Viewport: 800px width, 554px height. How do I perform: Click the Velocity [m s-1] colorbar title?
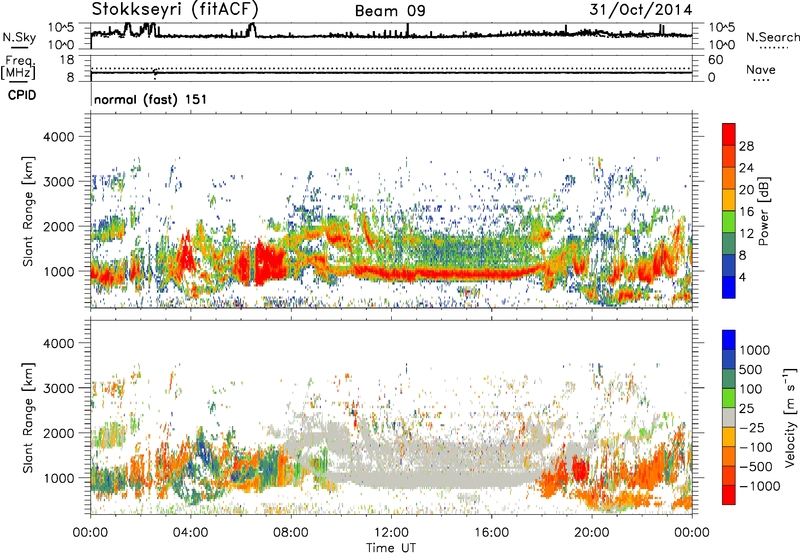pos(790,417)
